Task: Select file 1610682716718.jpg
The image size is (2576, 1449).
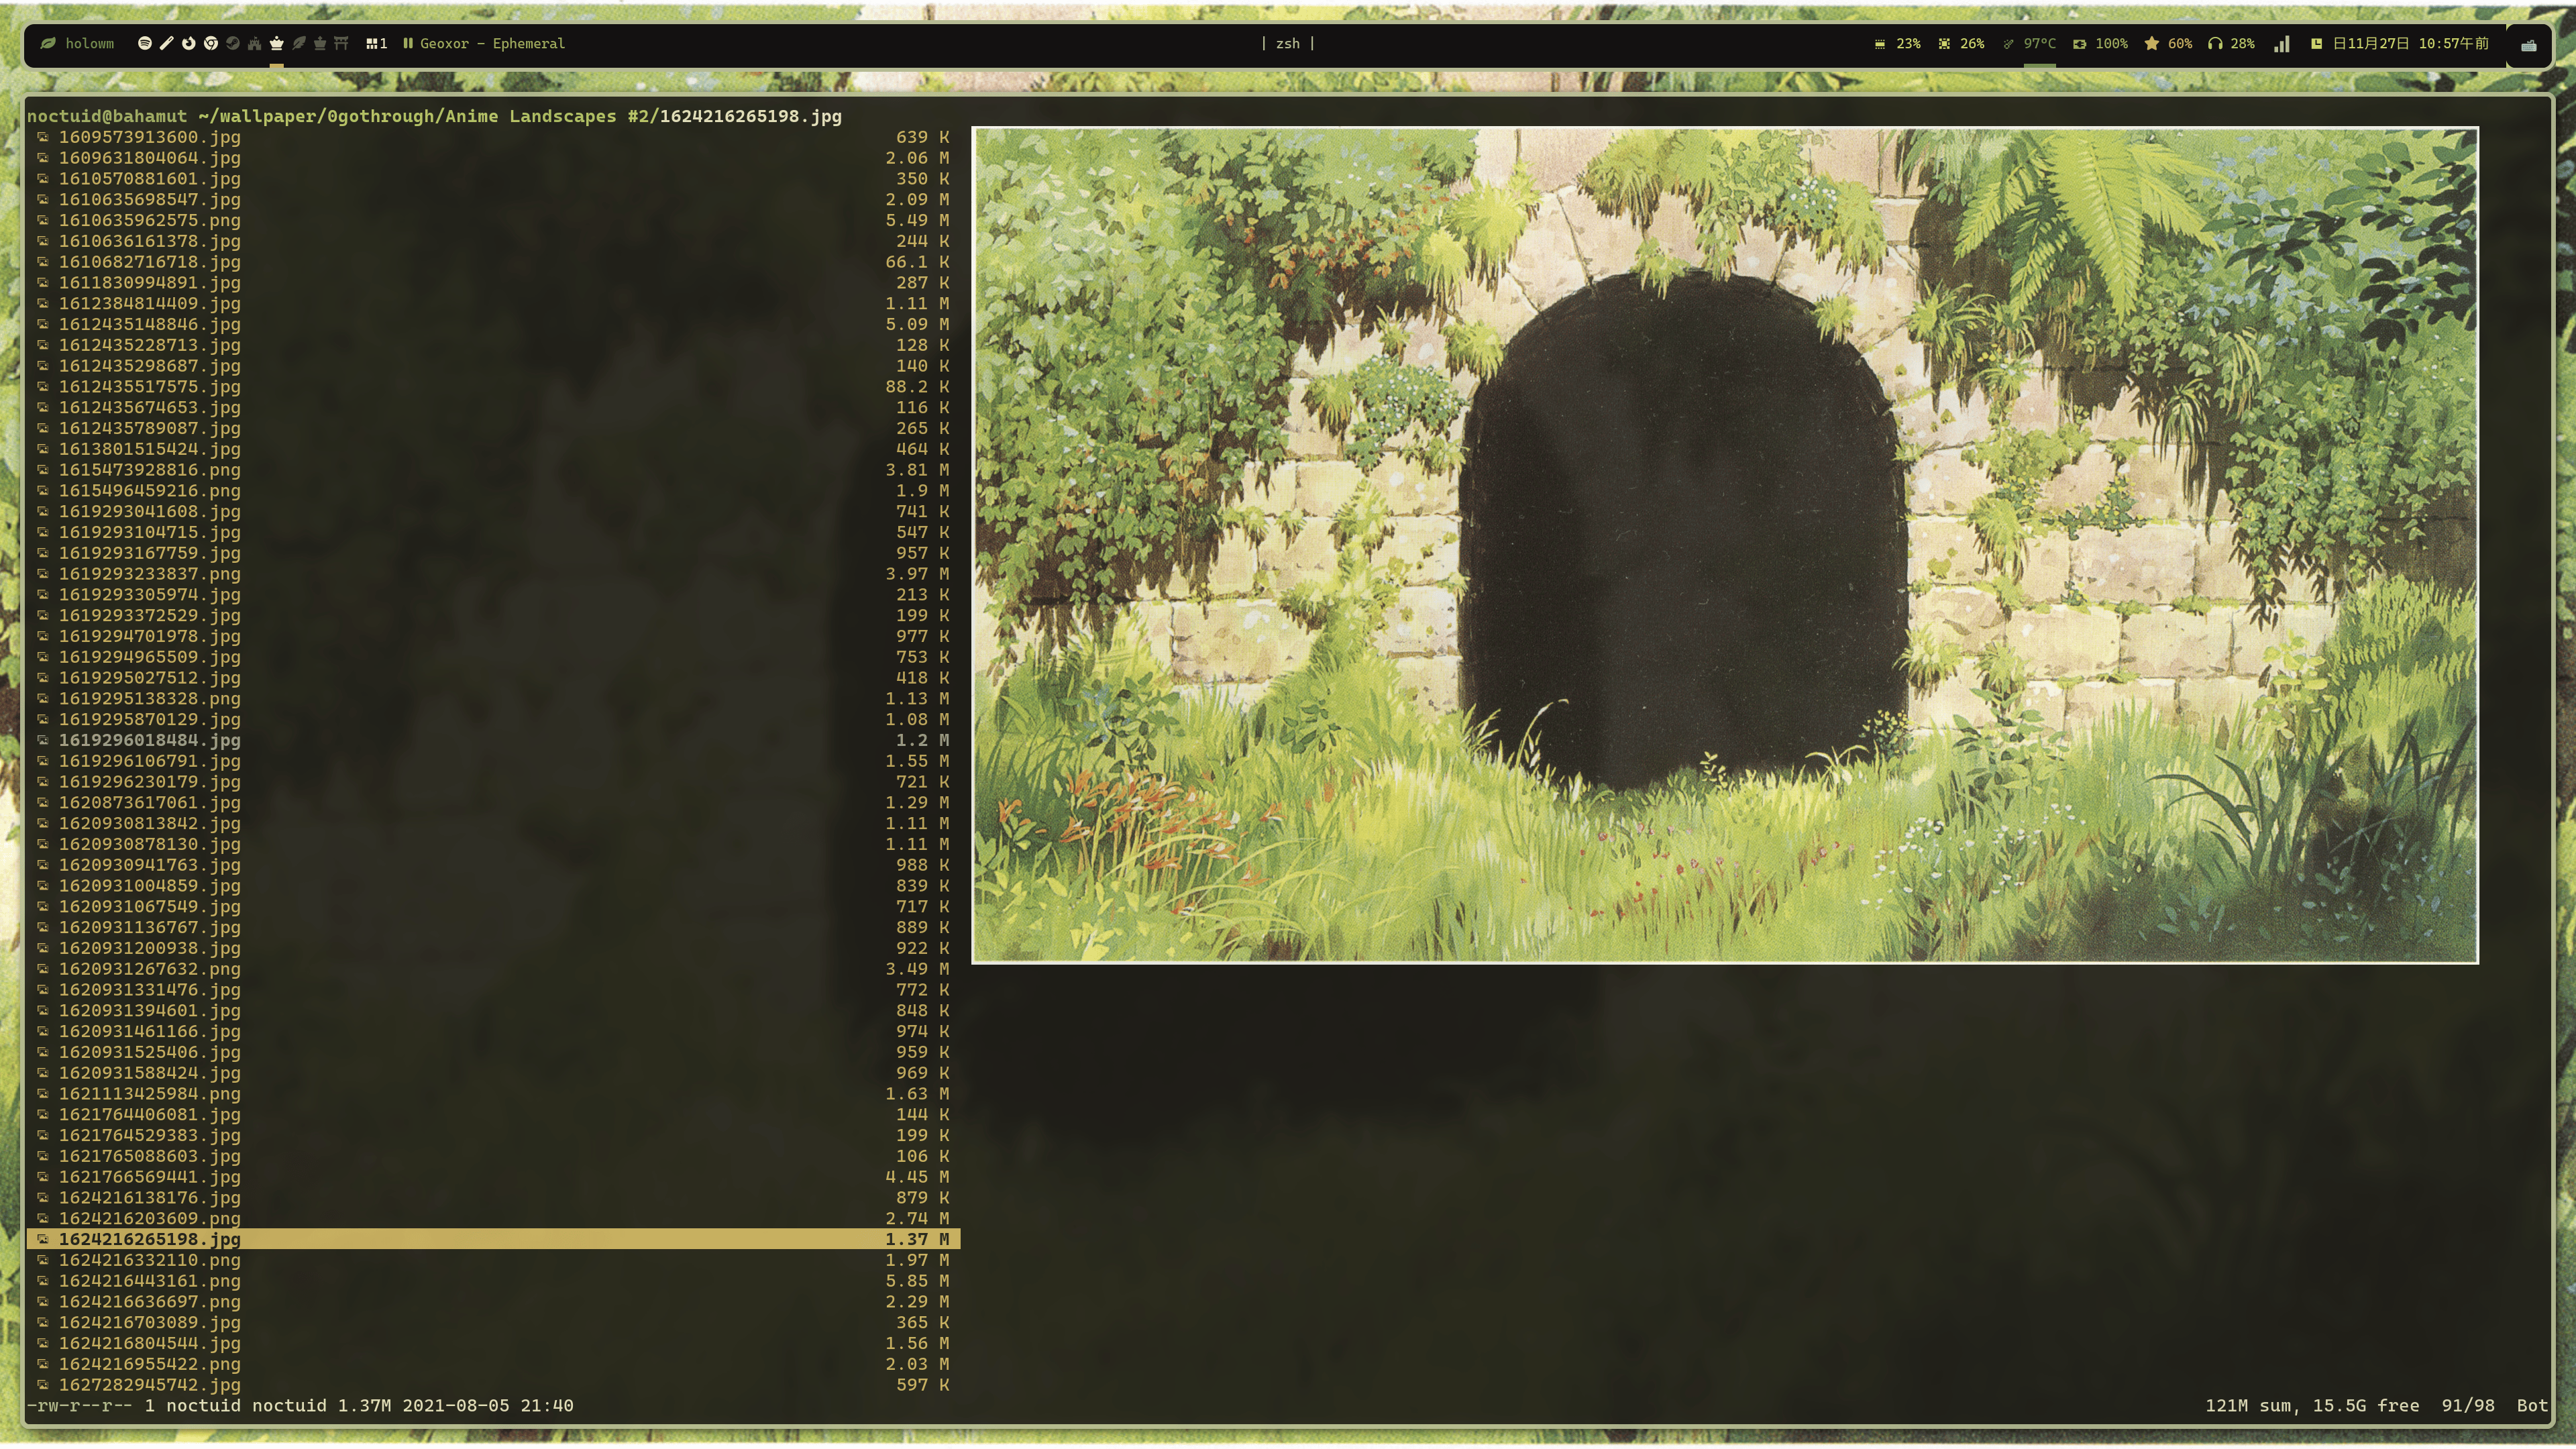Action: click(493, 262)
